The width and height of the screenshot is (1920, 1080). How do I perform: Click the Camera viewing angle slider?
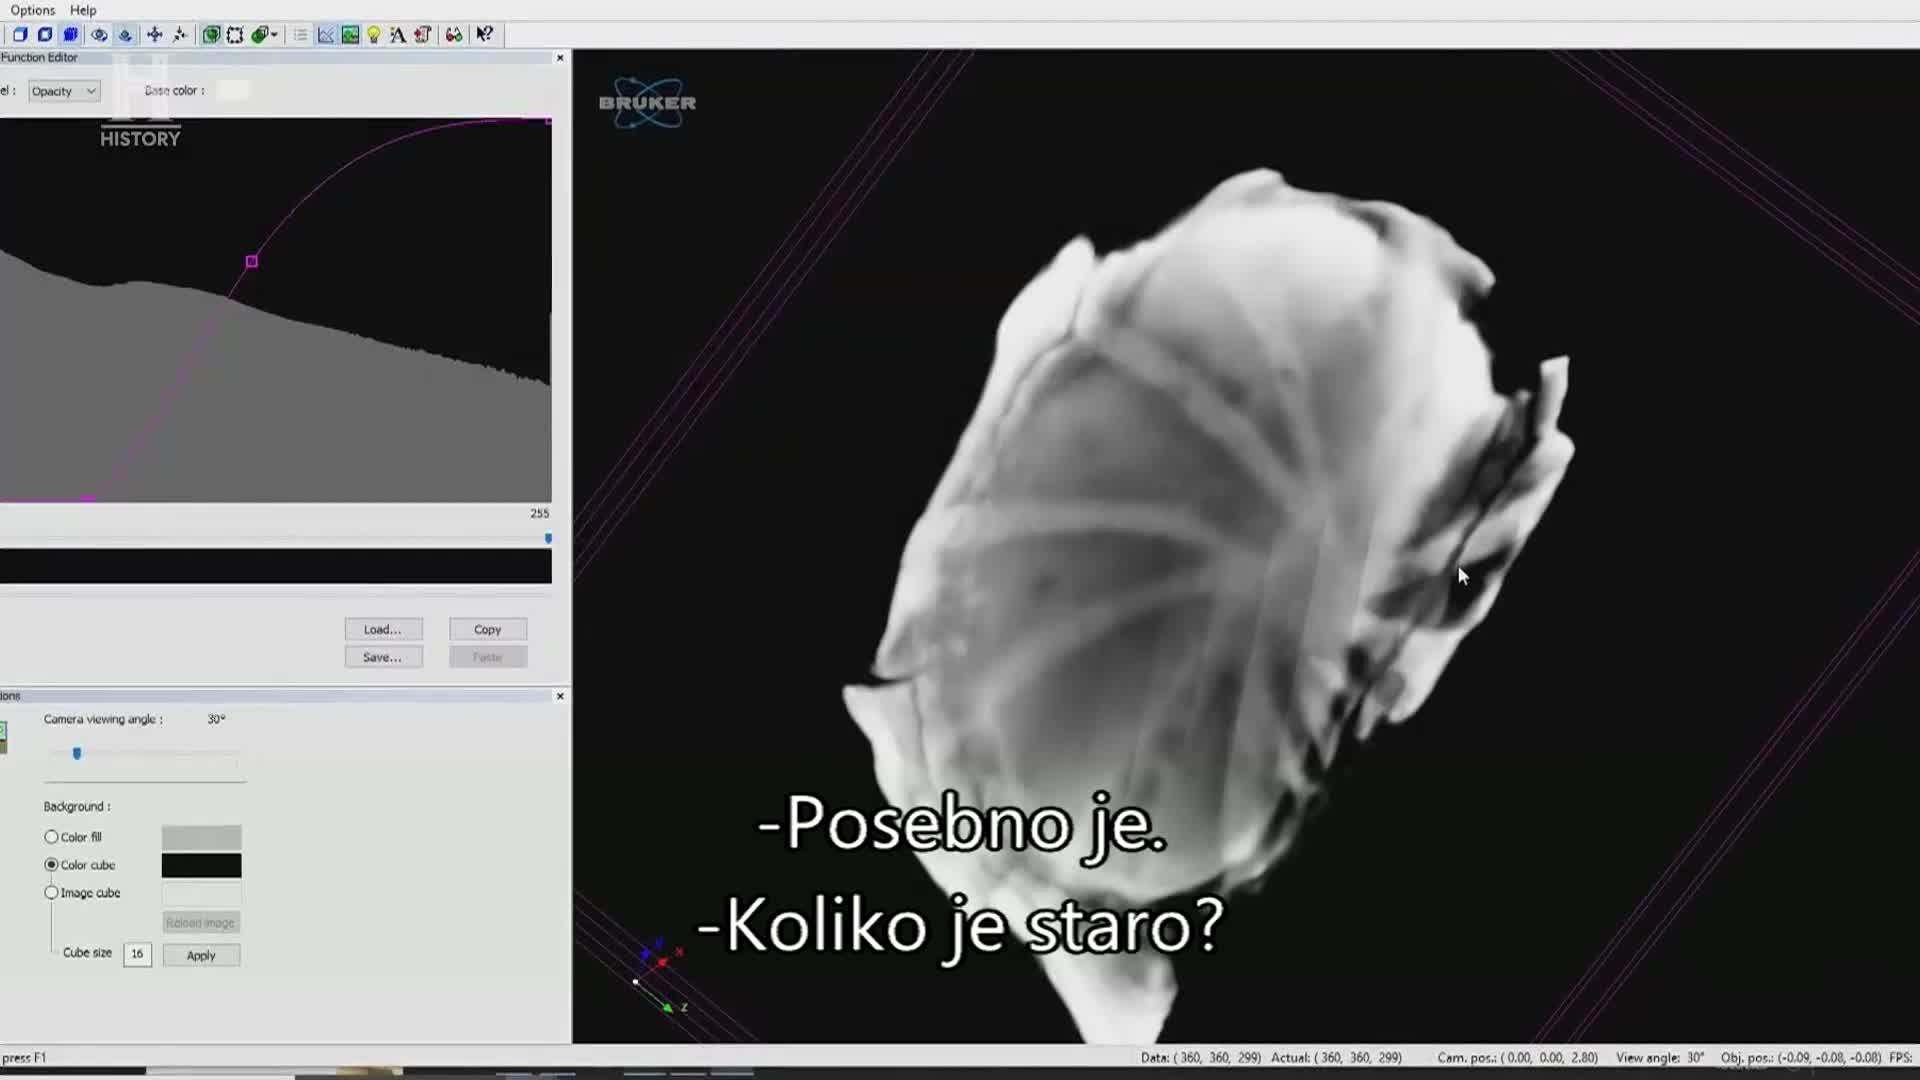77,754
